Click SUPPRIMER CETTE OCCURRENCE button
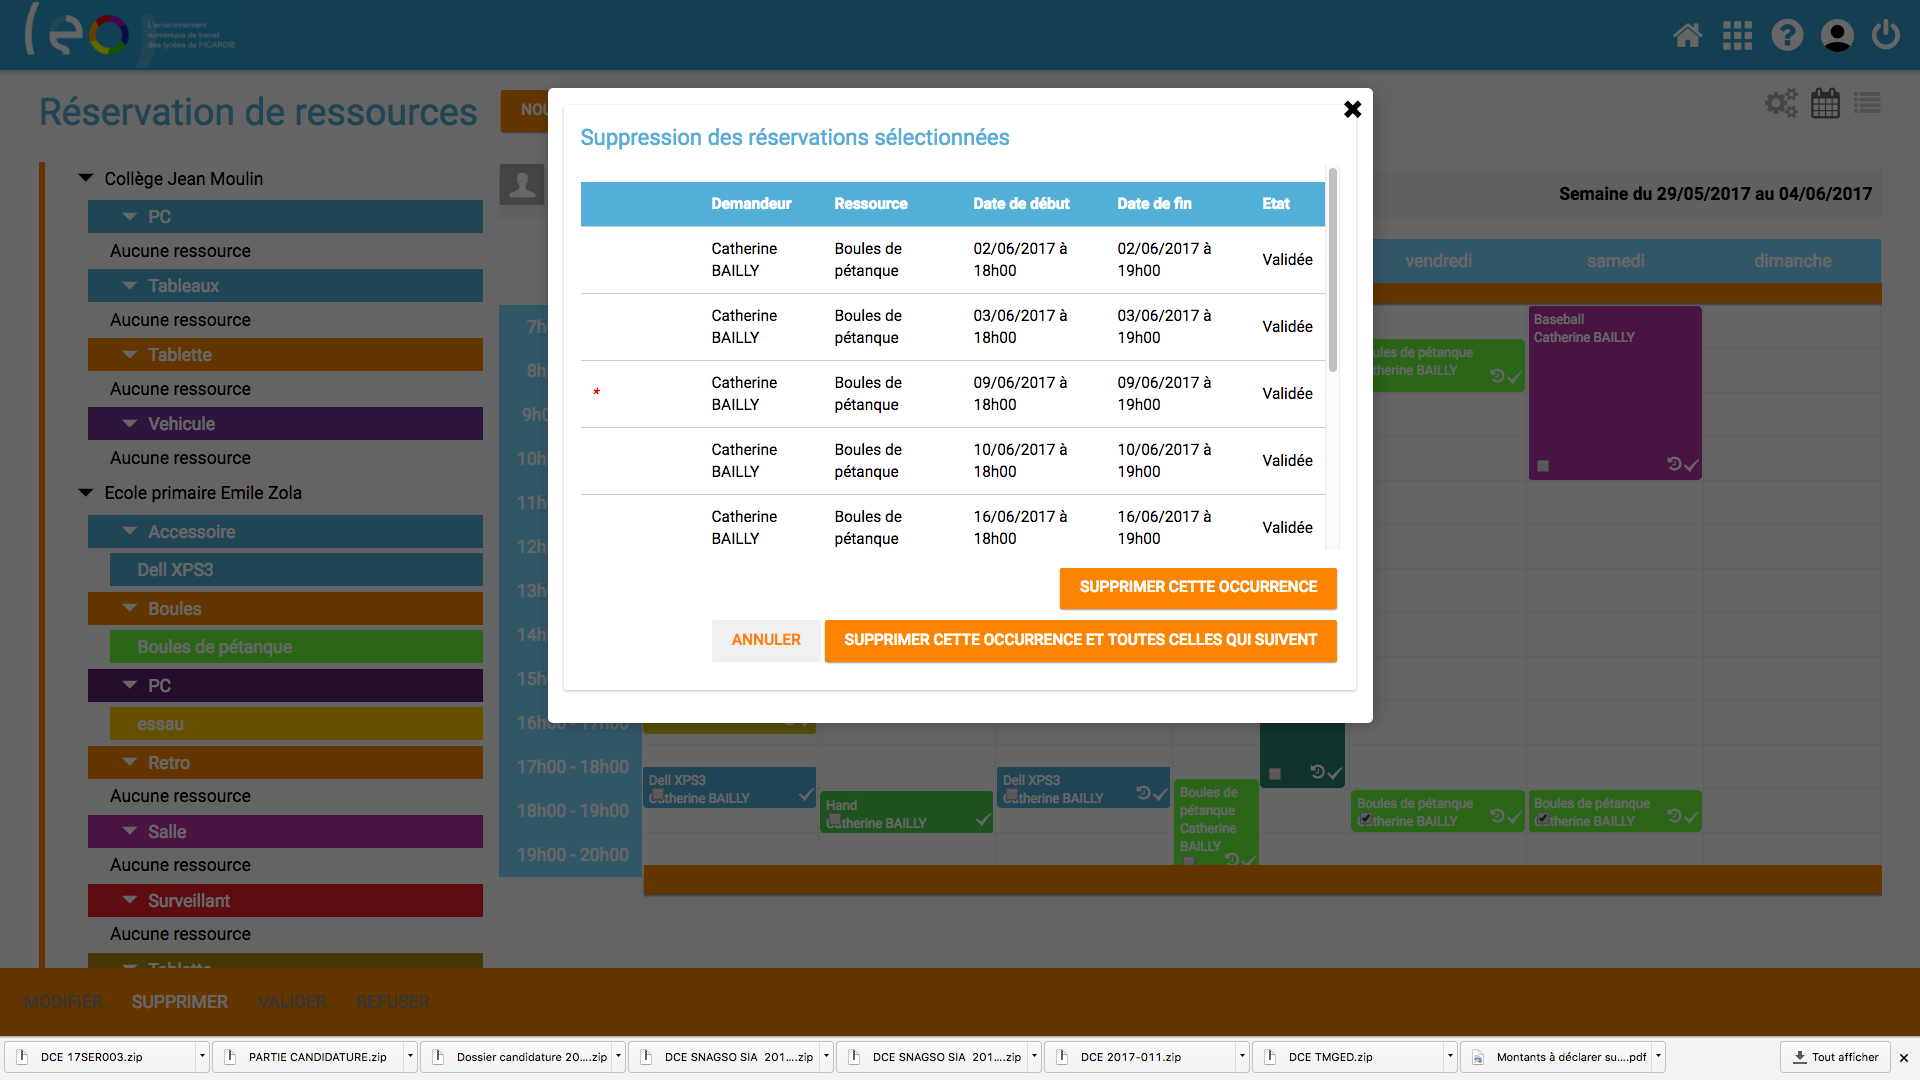 point(1197,587)
